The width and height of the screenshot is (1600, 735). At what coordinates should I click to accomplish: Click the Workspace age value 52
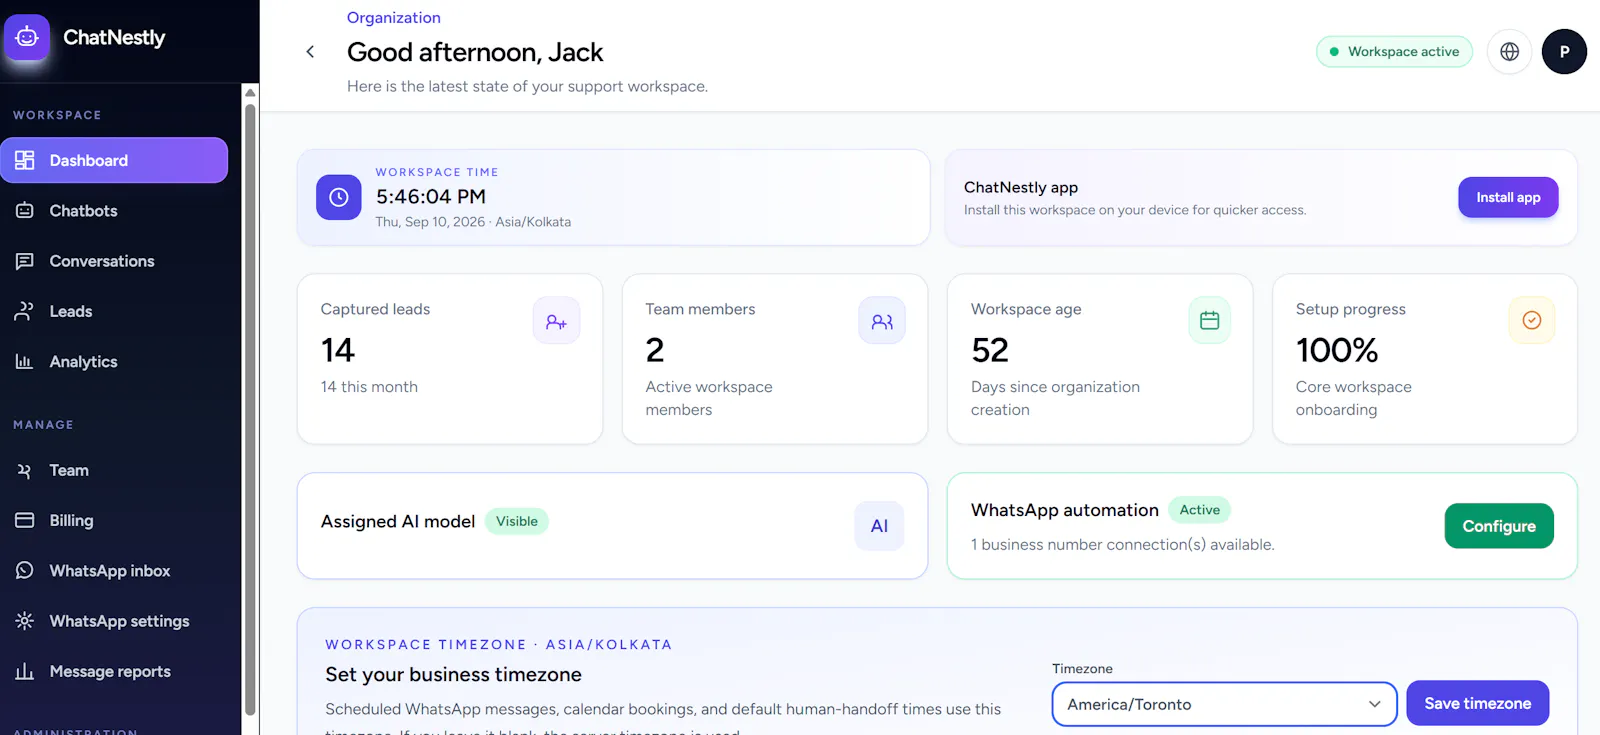click(990, 350)
